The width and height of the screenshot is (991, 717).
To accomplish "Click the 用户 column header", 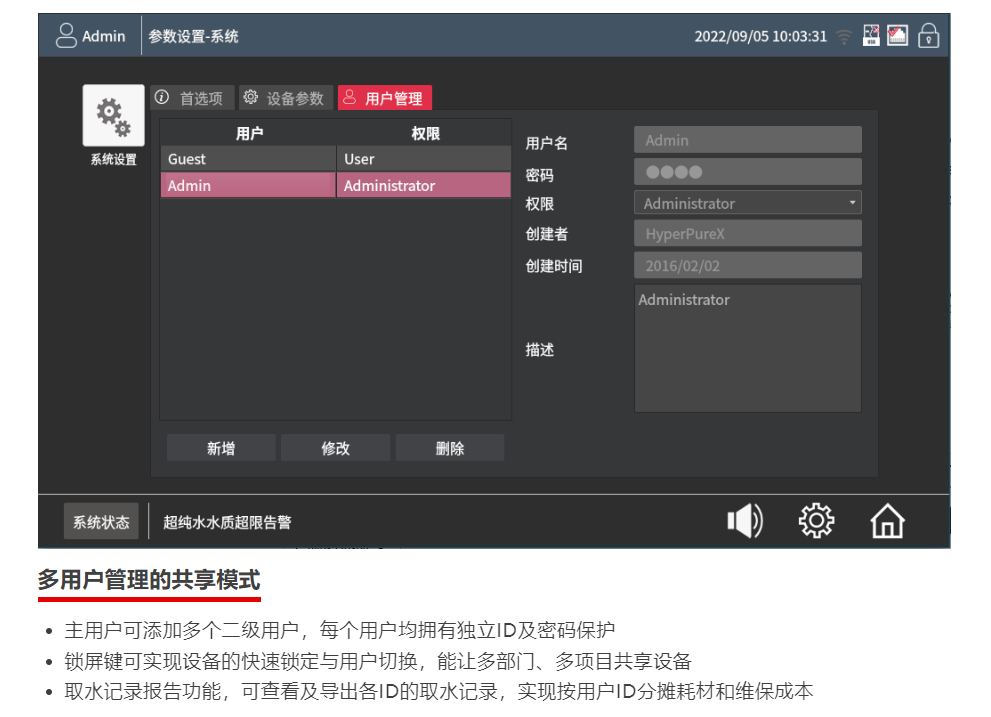I will click(249, 133).
